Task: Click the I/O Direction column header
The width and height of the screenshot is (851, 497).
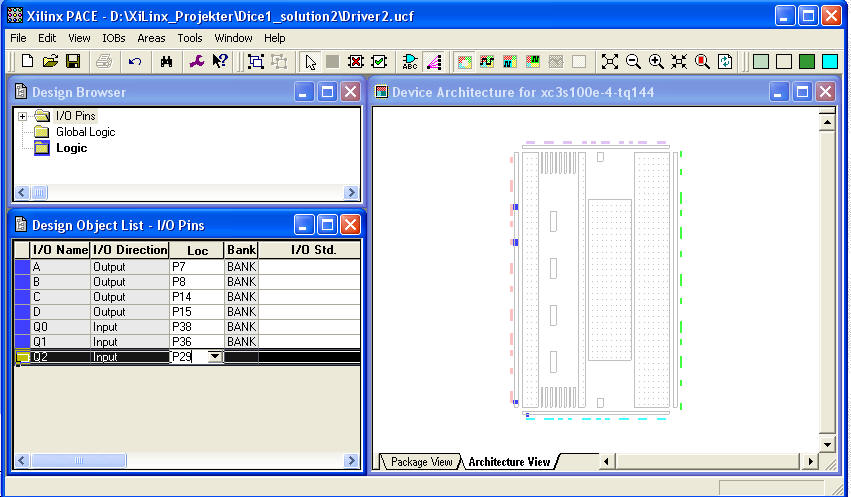Action: (130, 250)
